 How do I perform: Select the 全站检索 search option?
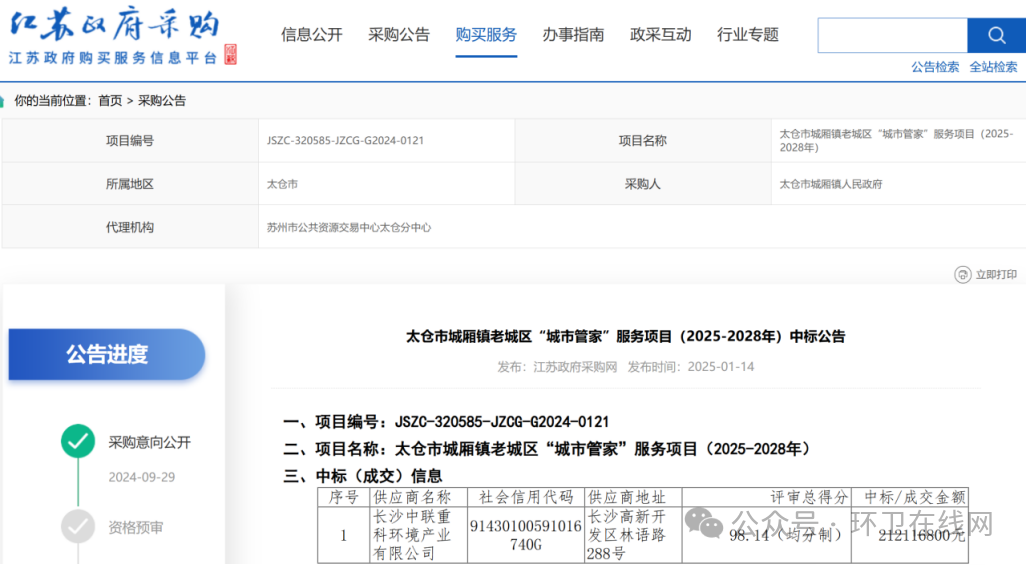pyautogui.click(x=993, y=67)
